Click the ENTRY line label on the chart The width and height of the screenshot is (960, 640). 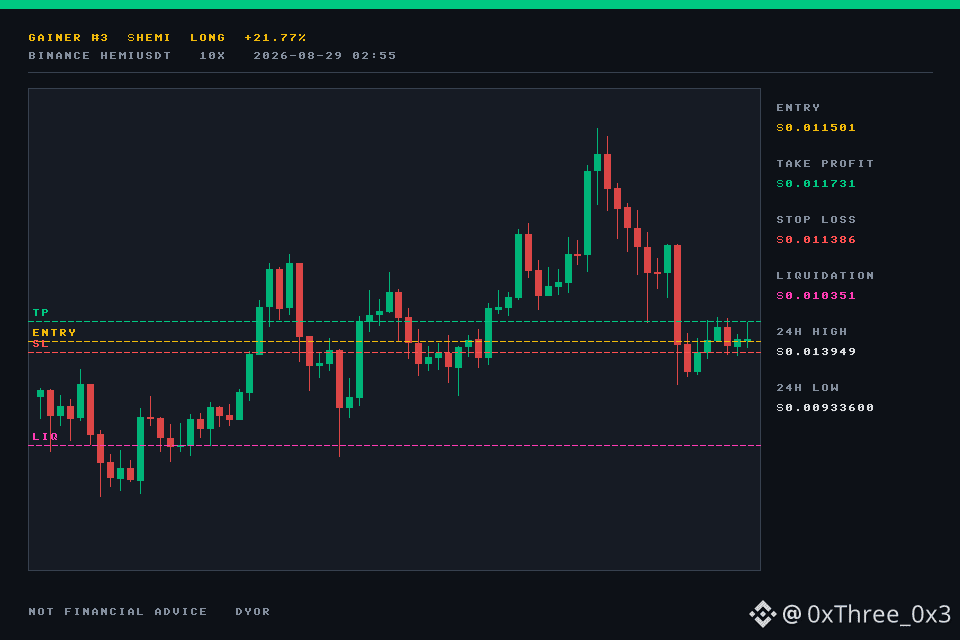(54, 333)
